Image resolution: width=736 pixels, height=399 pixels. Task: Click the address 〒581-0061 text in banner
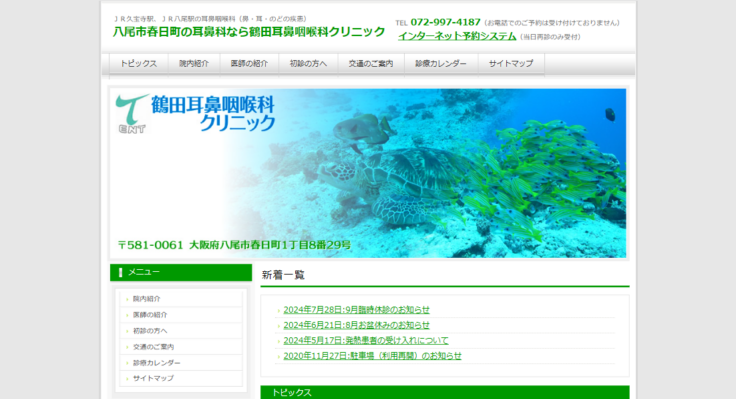coord(234,245)
